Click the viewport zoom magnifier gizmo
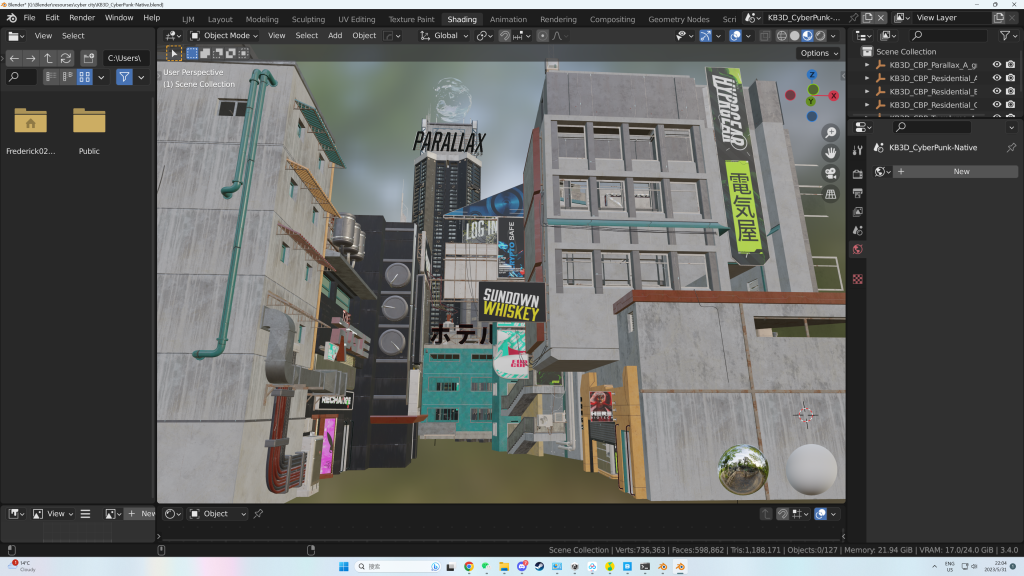Screen dimensions: 1024x576 (831, 133)
